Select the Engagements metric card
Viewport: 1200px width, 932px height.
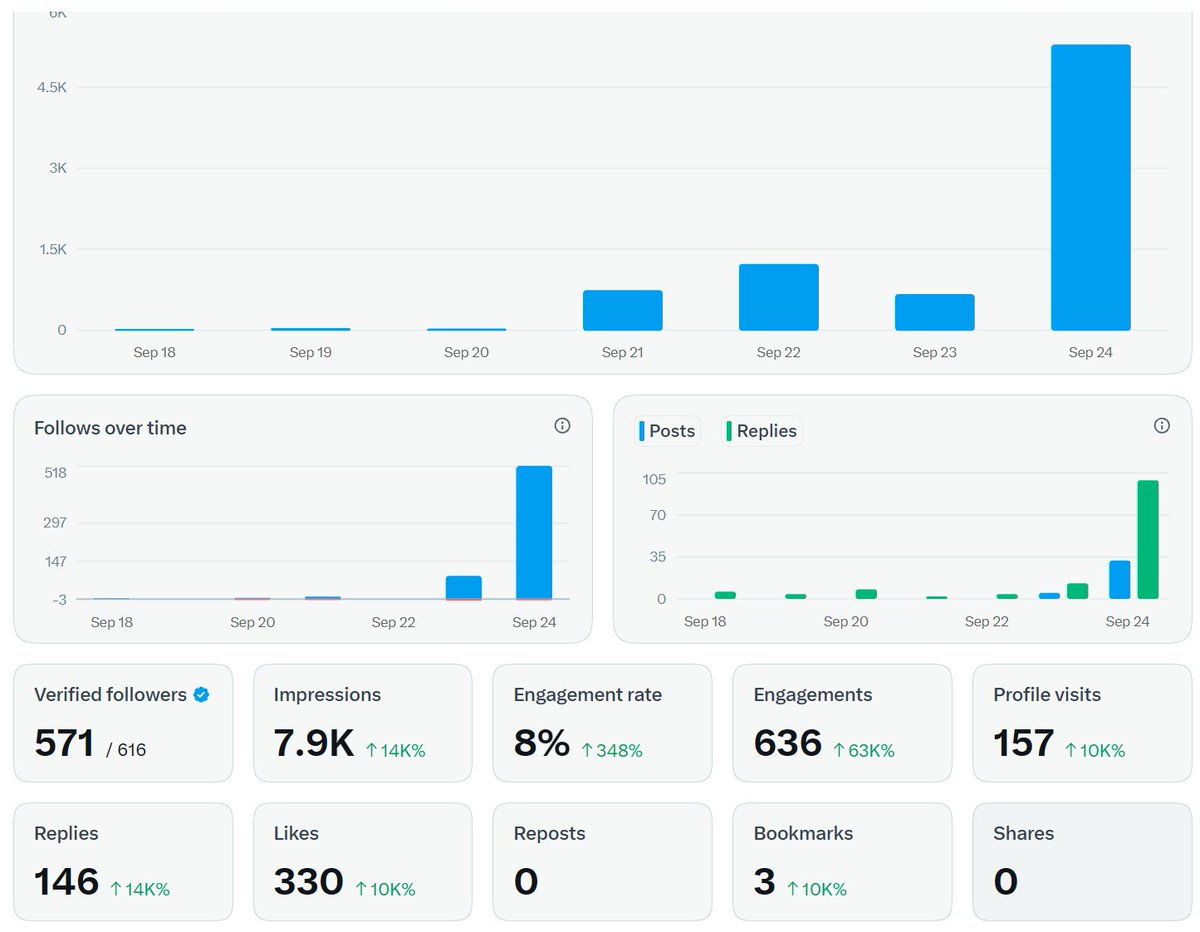tap(843, 723)
